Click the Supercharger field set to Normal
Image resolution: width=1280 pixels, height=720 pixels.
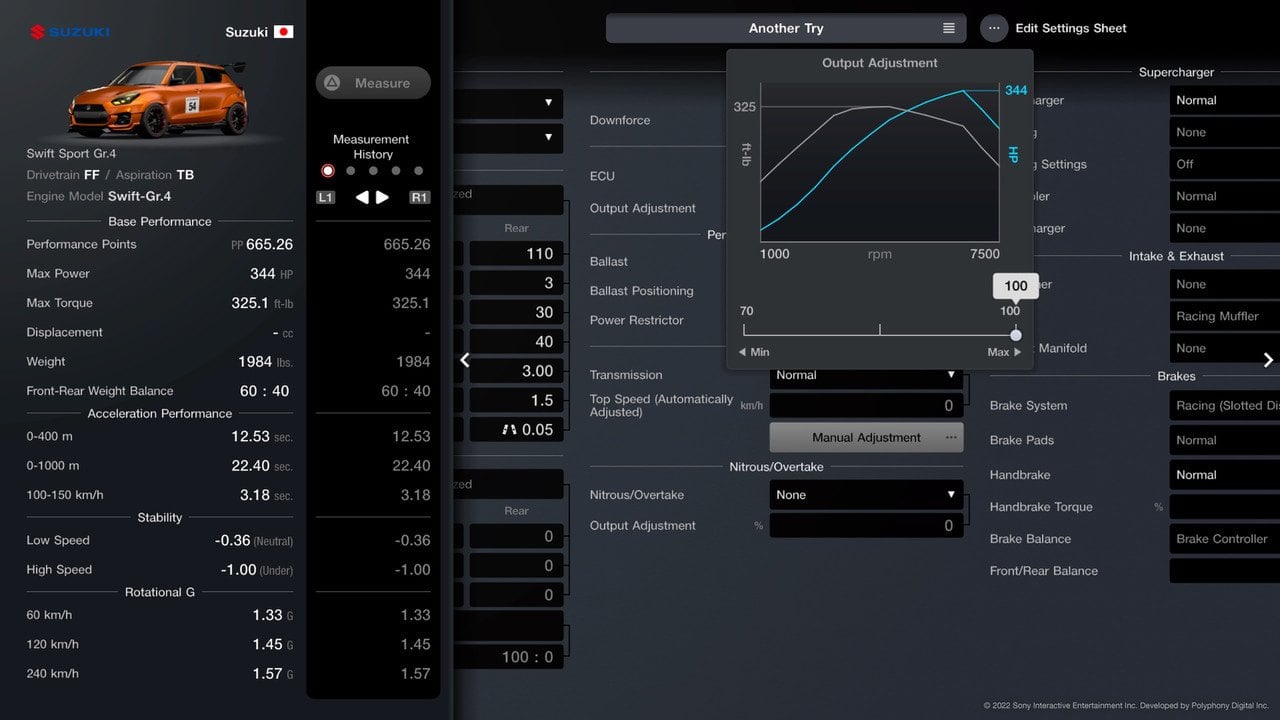pyautogui.click(x=1225, y=100)
